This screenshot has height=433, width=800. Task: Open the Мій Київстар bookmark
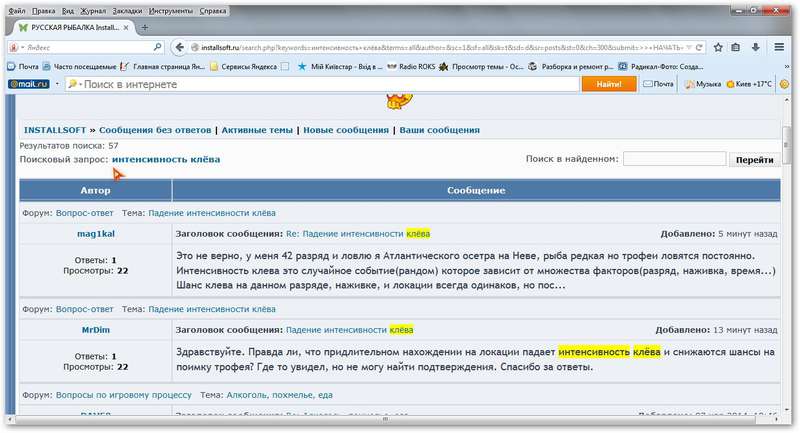[x=340, y=66]
